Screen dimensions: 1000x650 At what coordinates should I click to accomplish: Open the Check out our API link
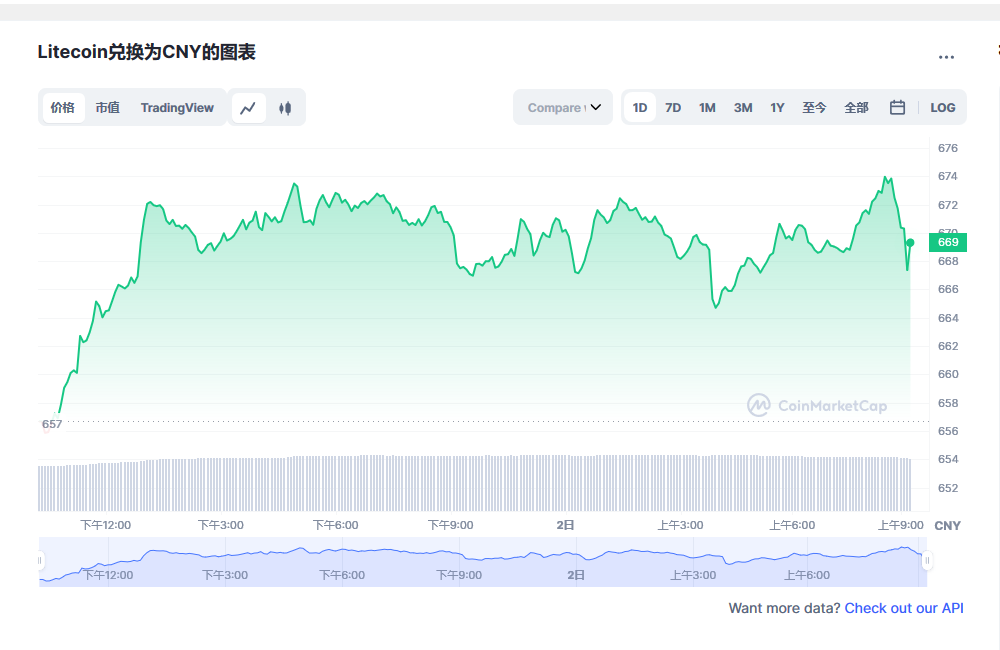tap(904, 608)
